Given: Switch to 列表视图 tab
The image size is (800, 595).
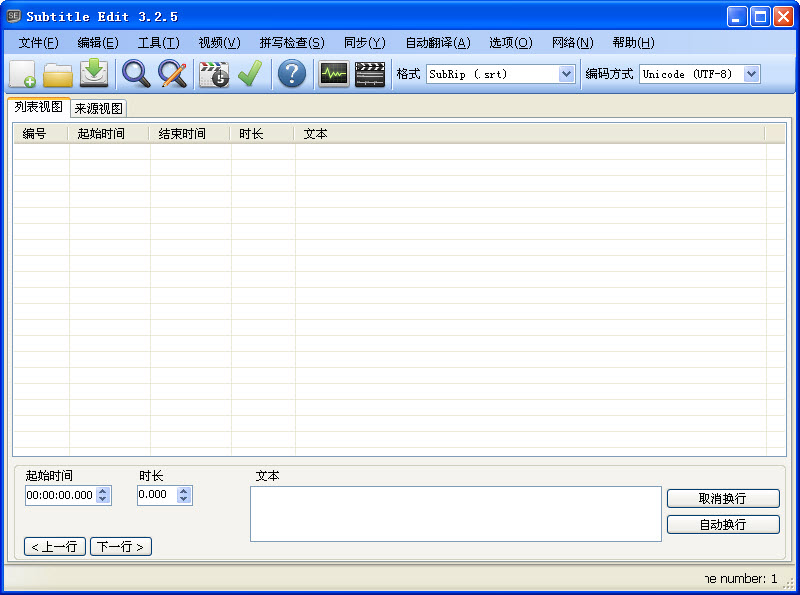Looking at the screenshot, I should click(x=39, y=107).
